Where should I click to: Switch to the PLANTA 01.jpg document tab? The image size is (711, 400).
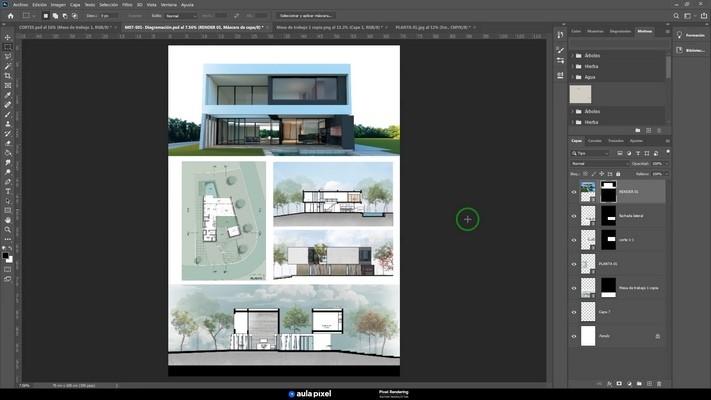click(x=433, y=28)
